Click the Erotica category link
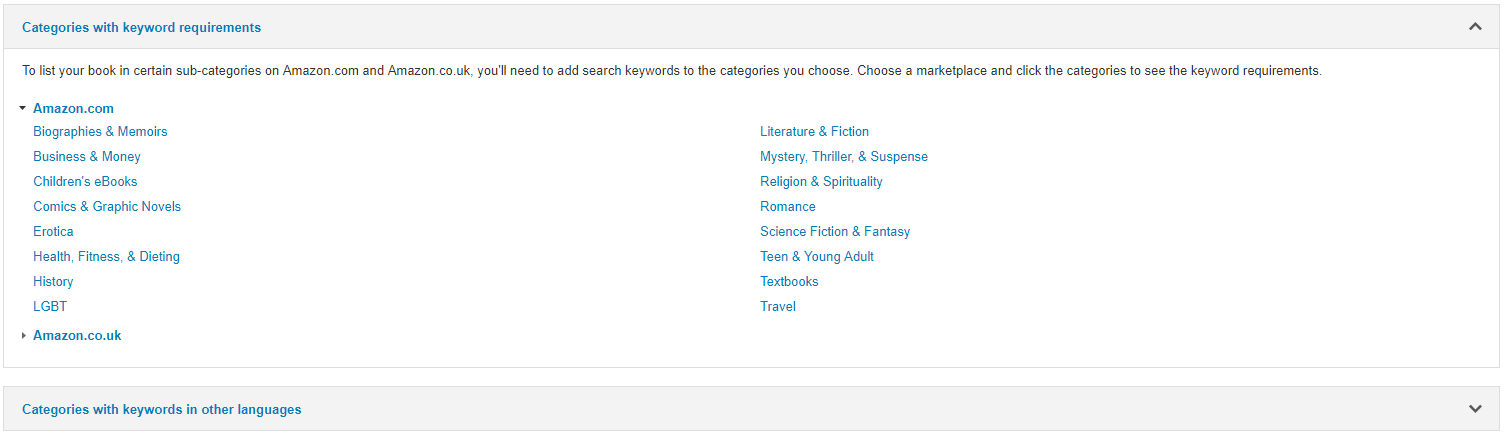 click(x=53, y=232)
